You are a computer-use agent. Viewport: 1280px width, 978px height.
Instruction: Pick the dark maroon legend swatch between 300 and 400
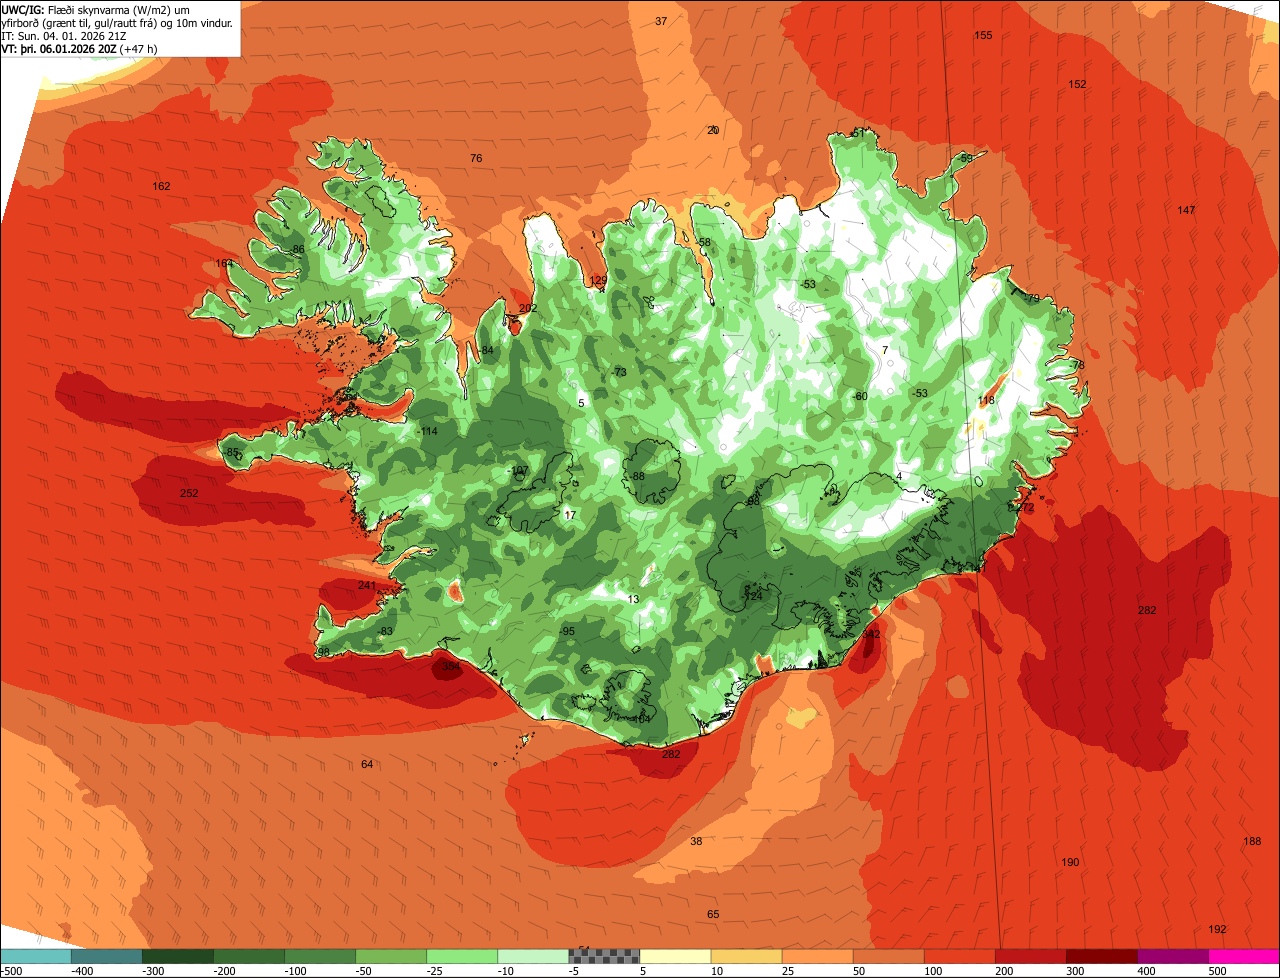pos(1102,956)
